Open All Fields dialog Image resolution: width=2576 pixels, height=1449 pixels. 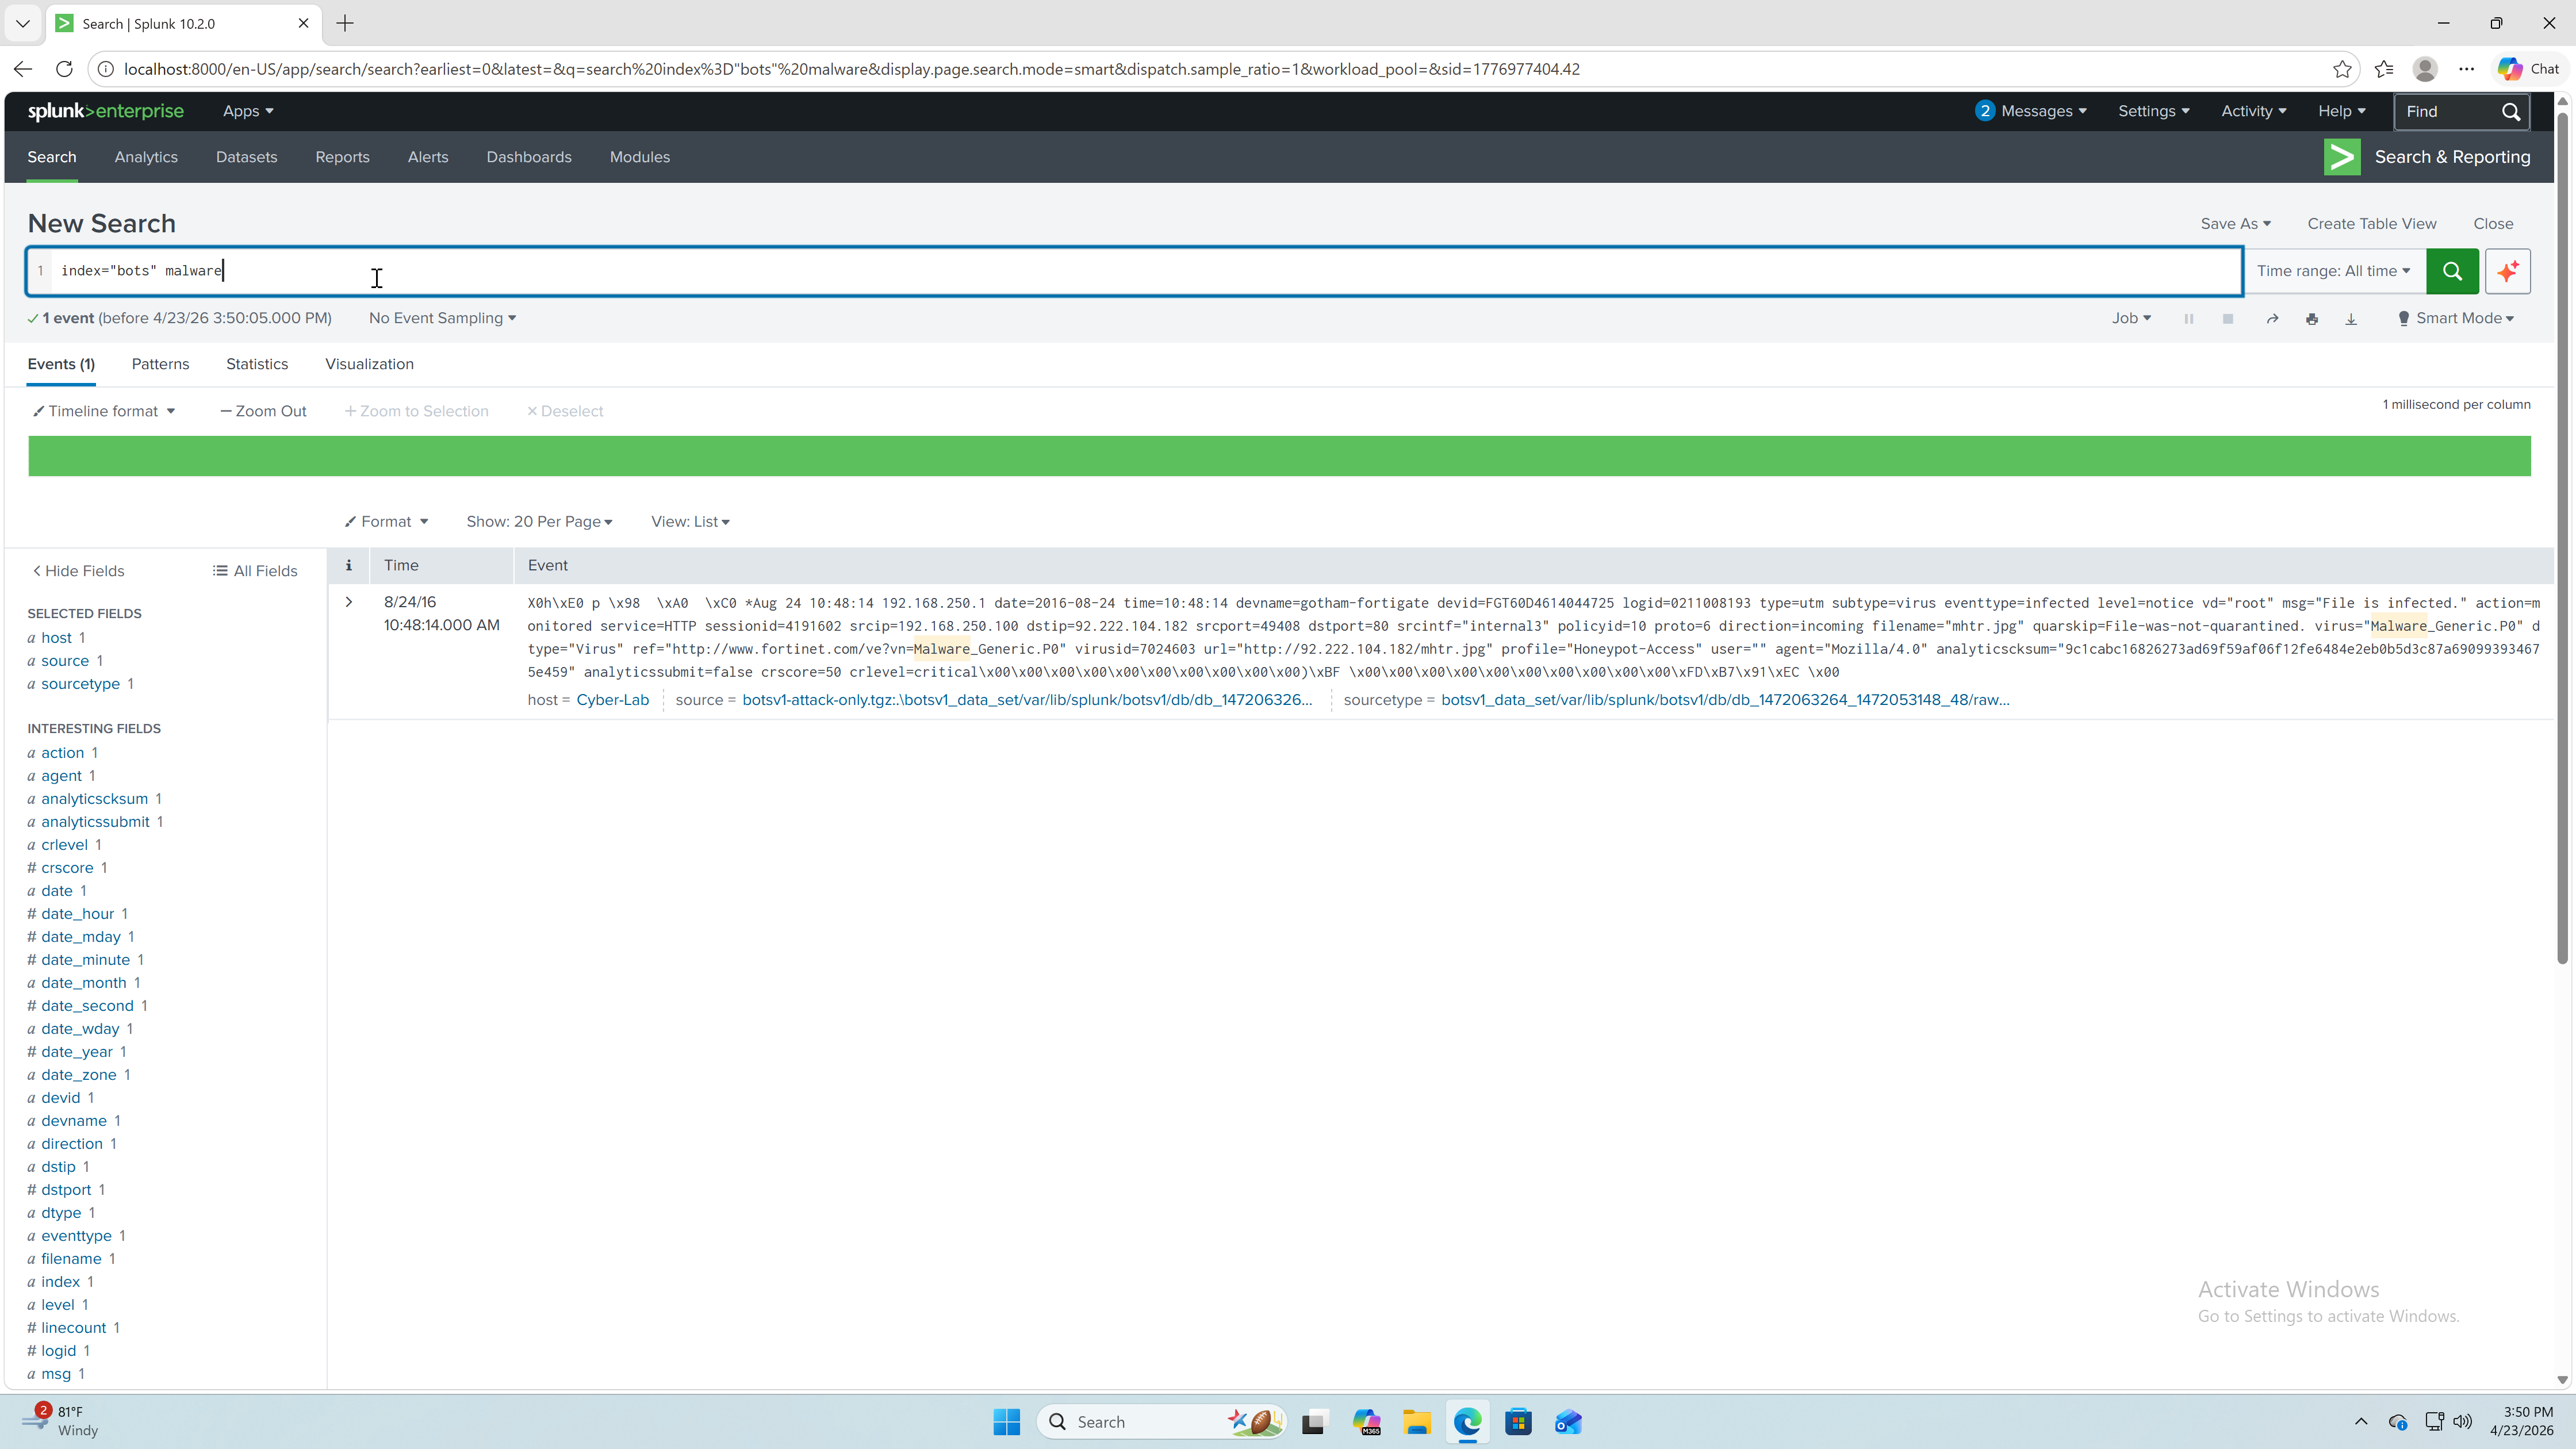[x=255, y=571]
